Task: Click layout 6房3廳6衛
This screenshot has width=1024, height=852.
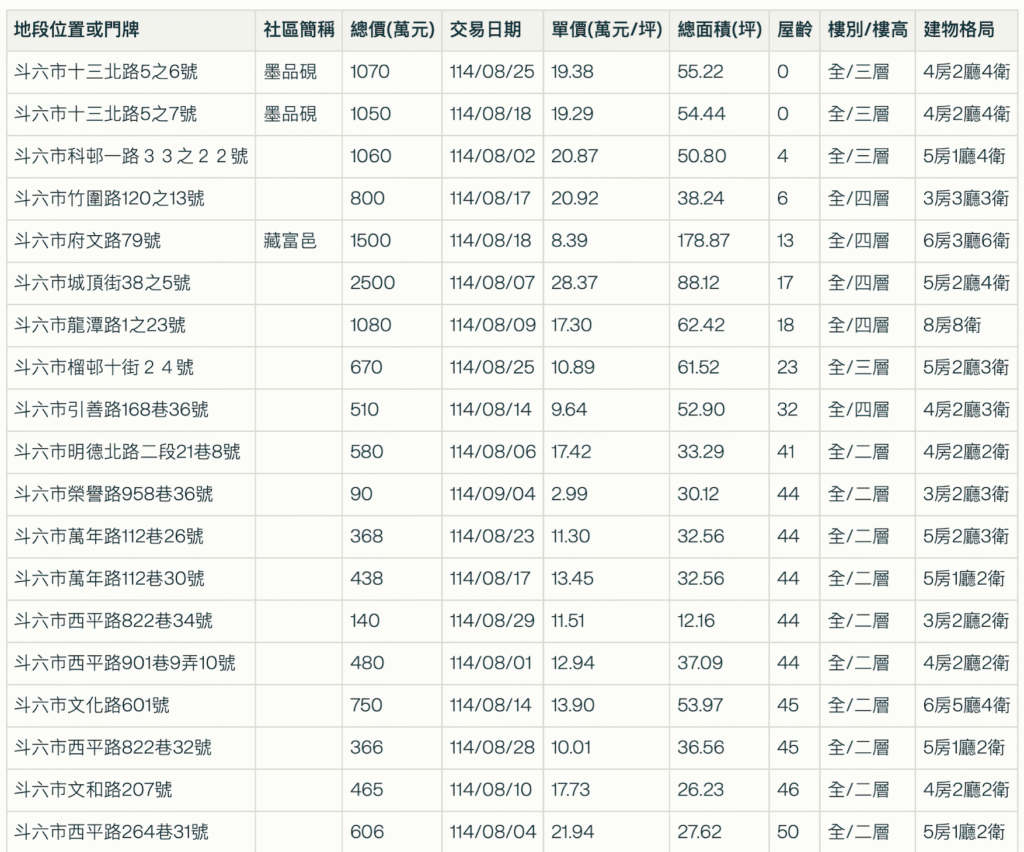Action: pyautogui.click(x=967, y=241)
